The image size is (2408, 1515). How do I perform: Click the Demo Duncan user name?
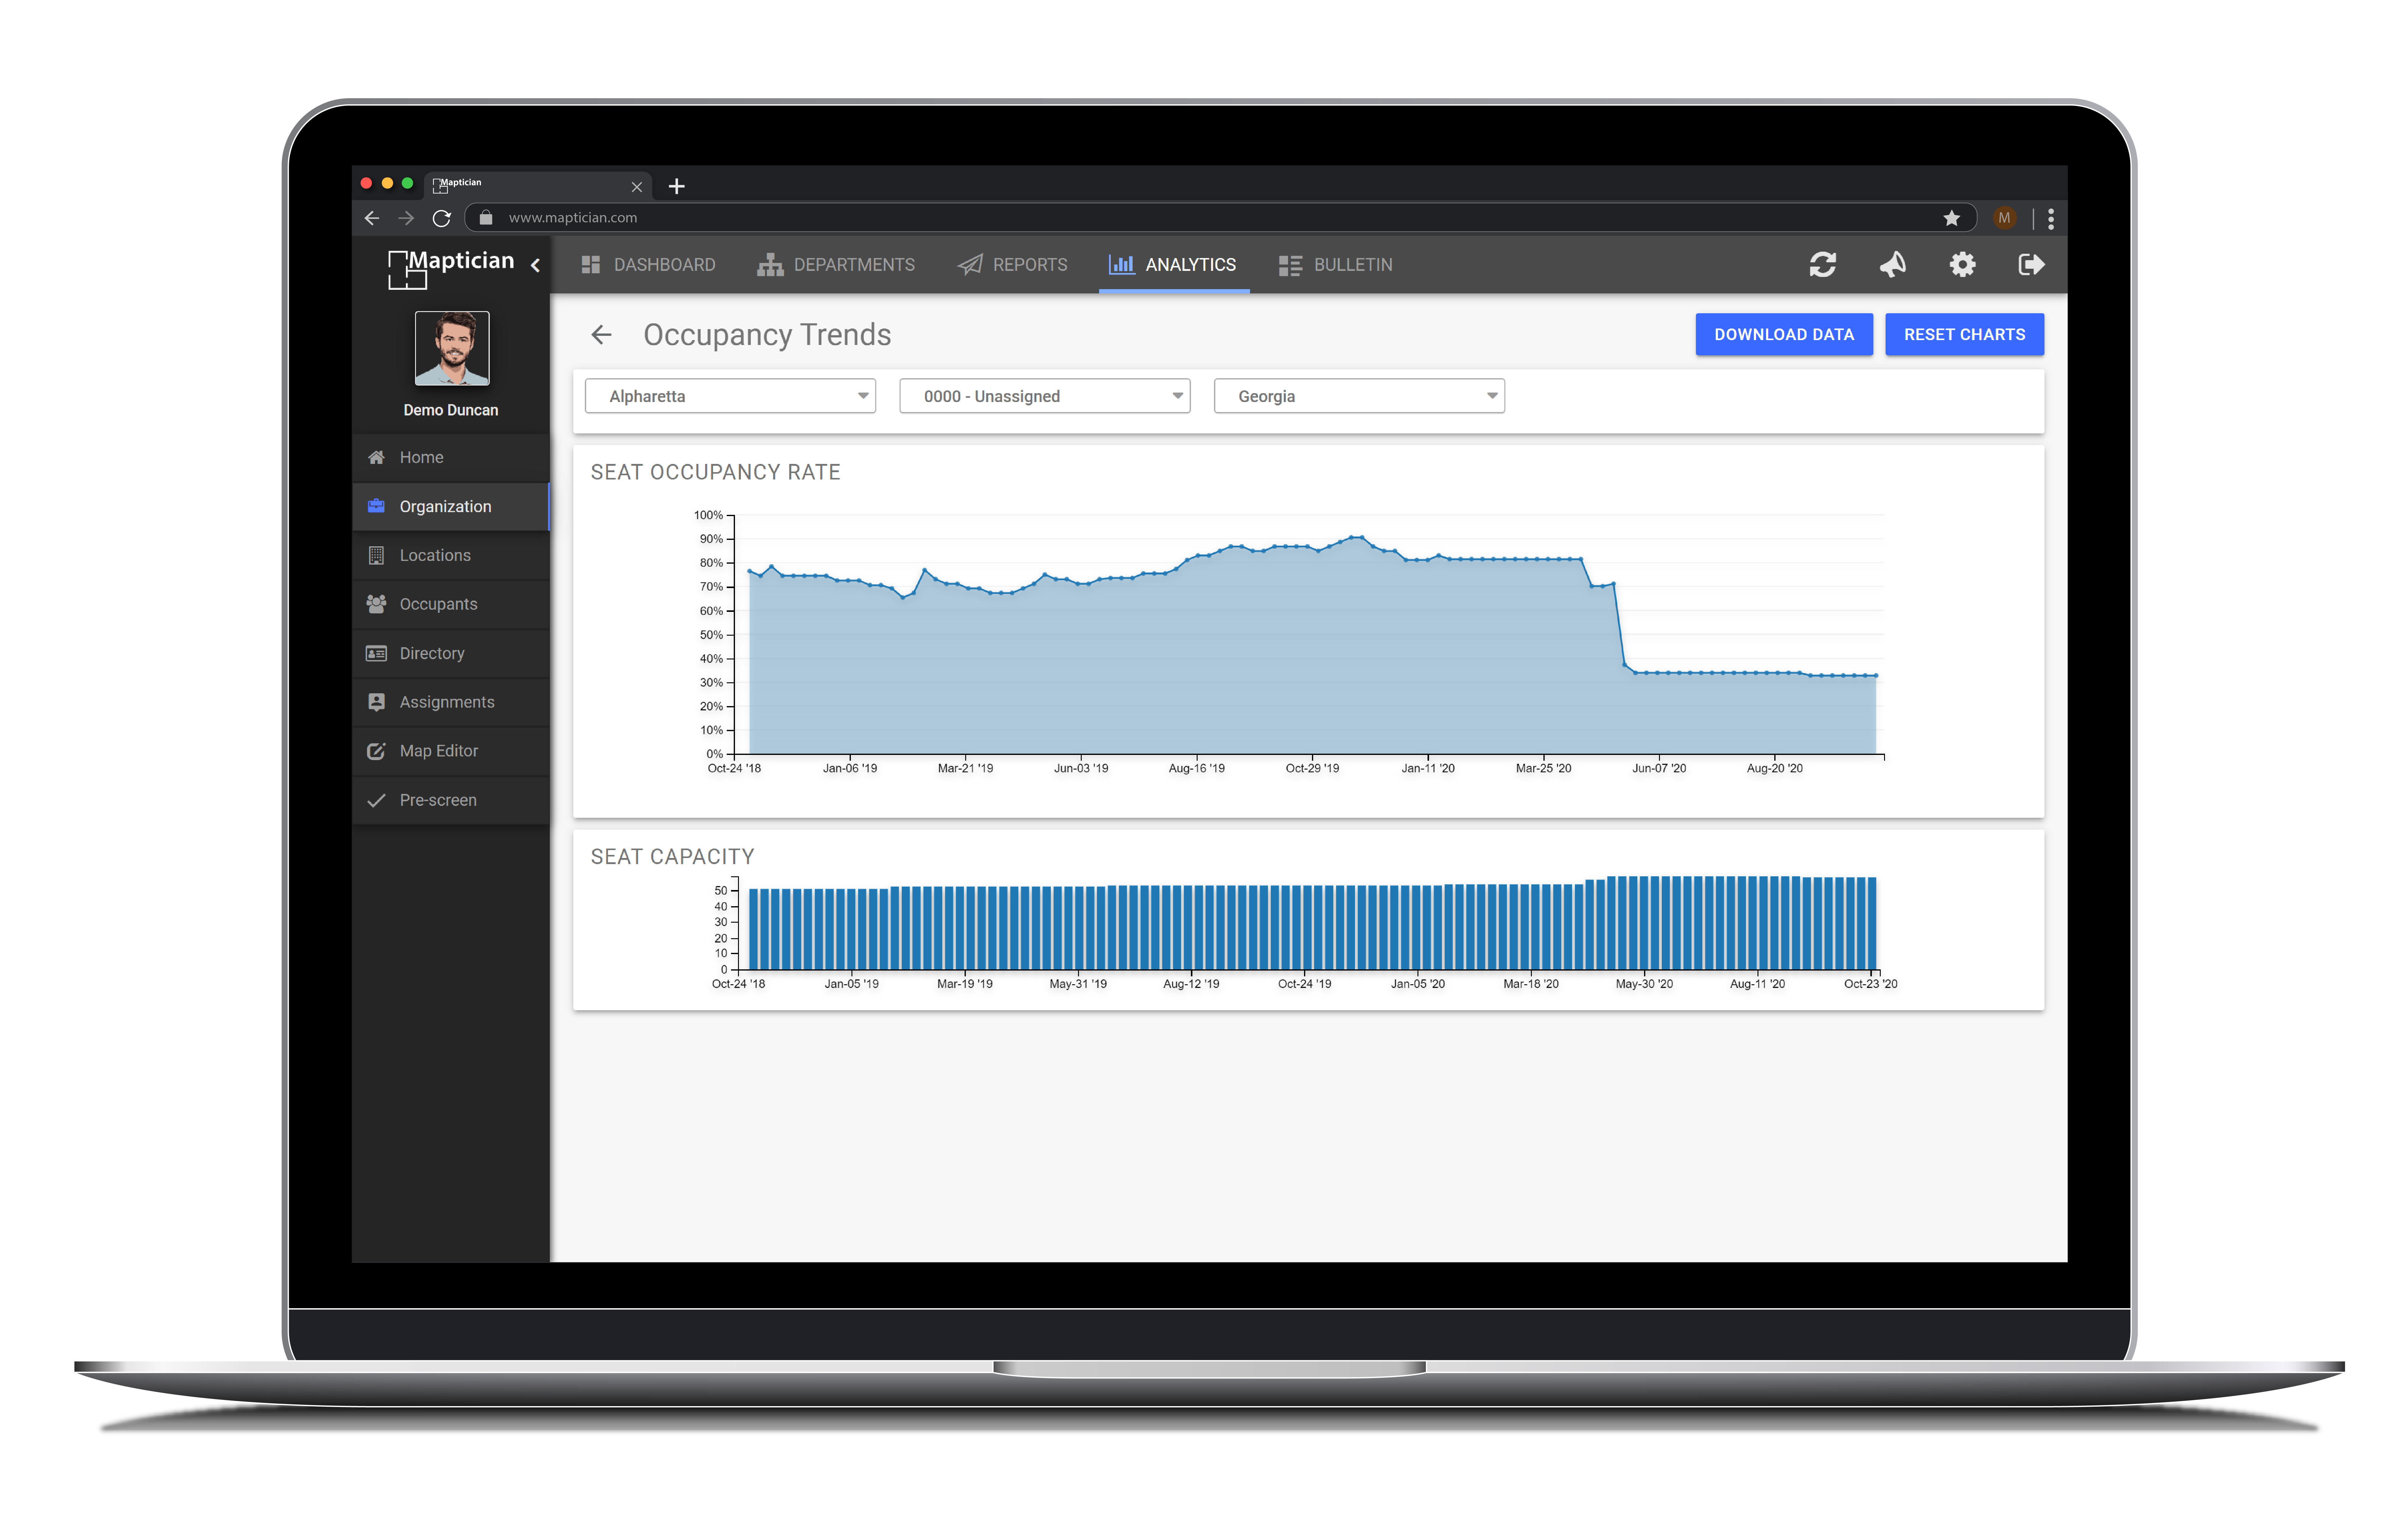451,410
